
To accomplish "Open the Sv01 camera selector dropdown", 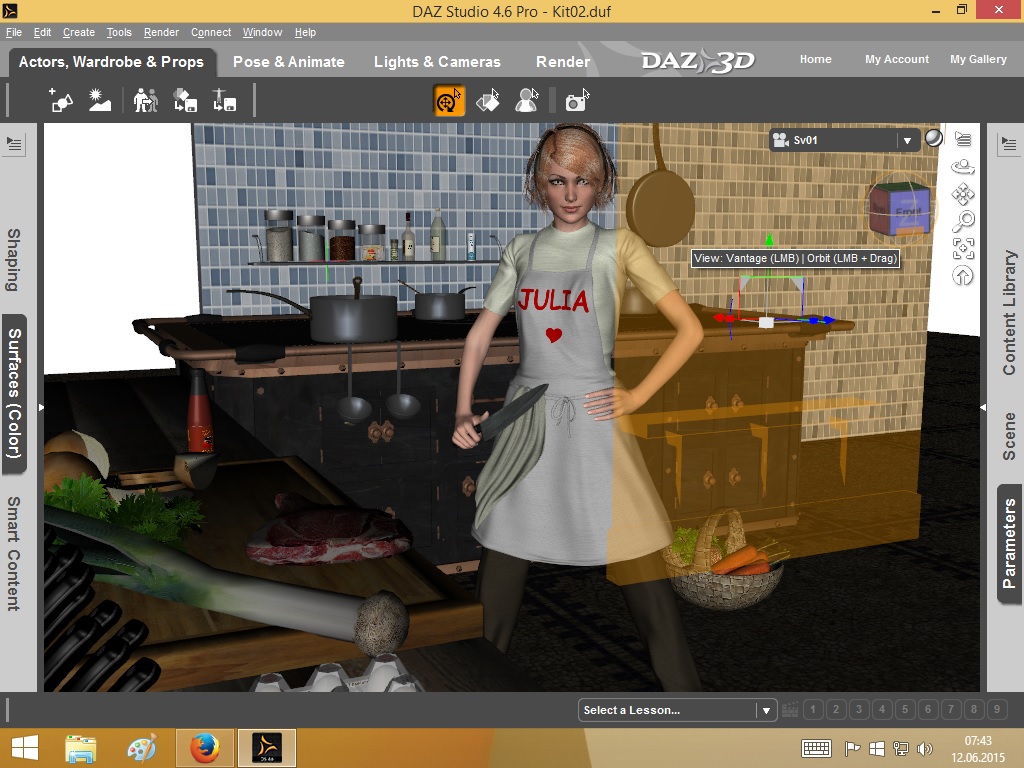I will [x=844, y=140].
